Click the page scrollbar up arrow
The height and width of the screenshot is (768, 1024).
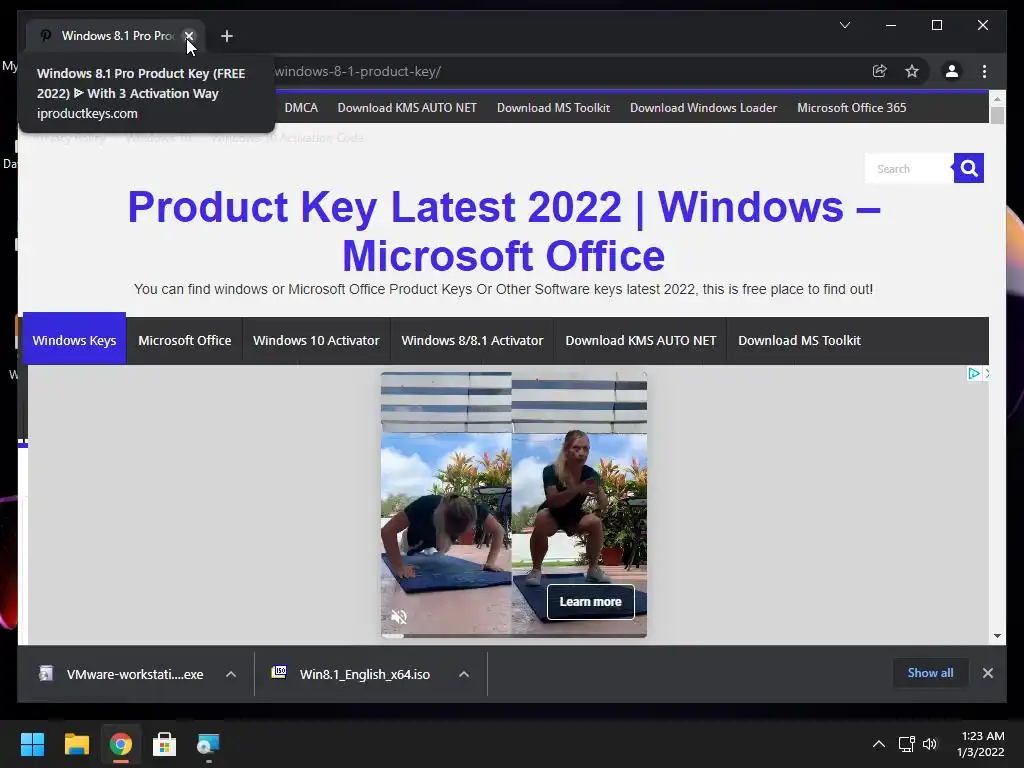pyautogui.click(x=997, y=99)
